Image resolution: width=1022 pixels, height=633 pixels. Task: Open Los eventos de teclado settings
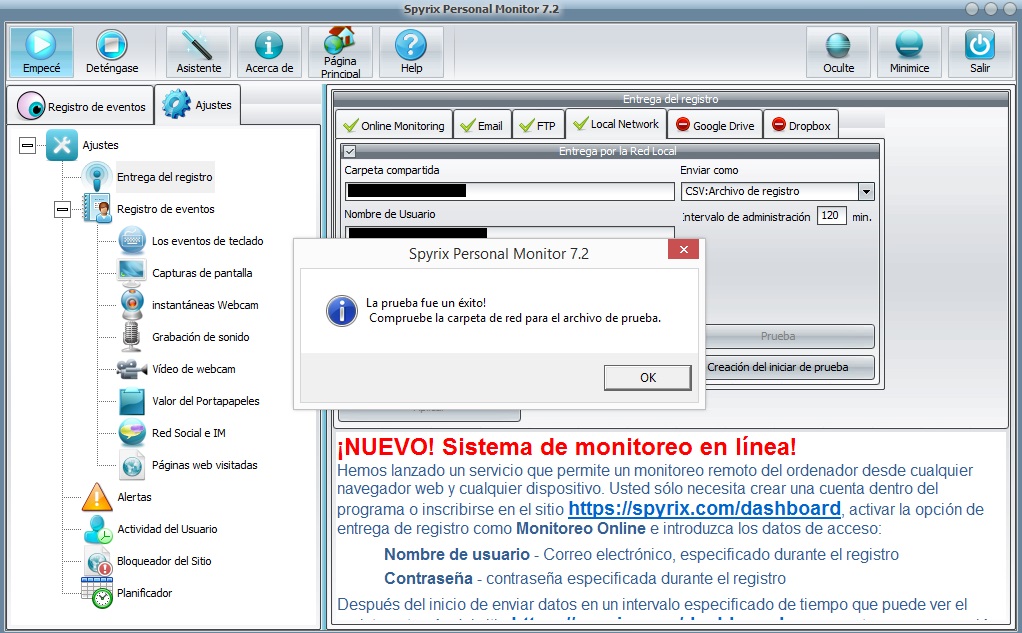click(207, 241)
